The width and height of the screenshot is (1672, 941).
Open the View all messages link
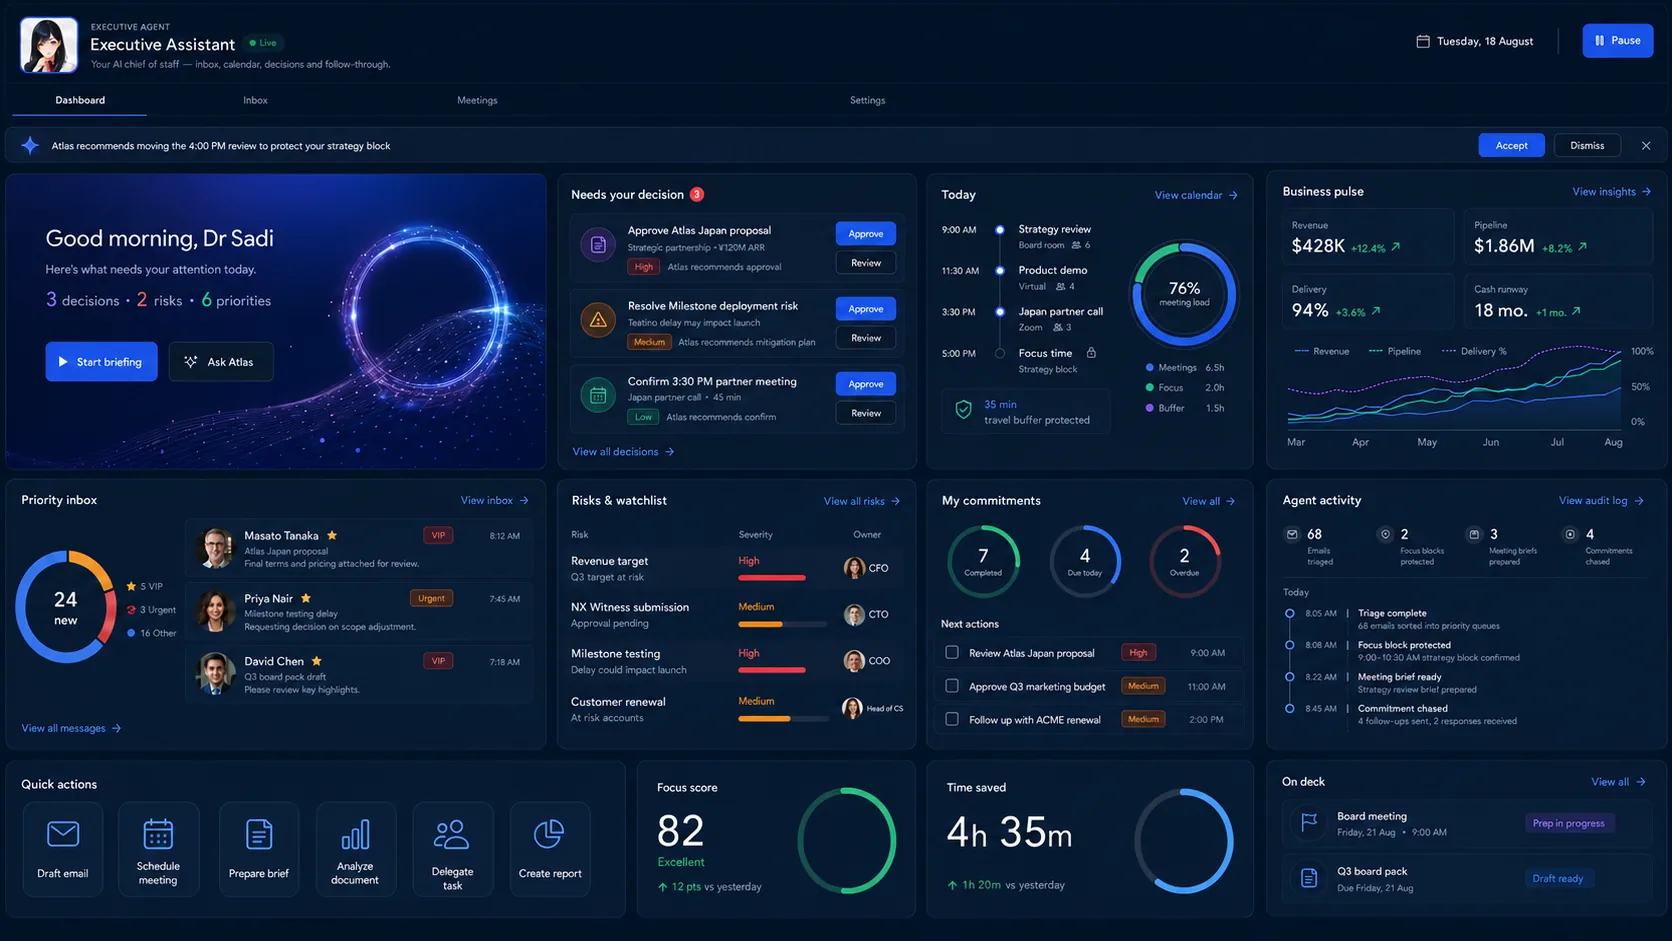(x=71, y=728)
